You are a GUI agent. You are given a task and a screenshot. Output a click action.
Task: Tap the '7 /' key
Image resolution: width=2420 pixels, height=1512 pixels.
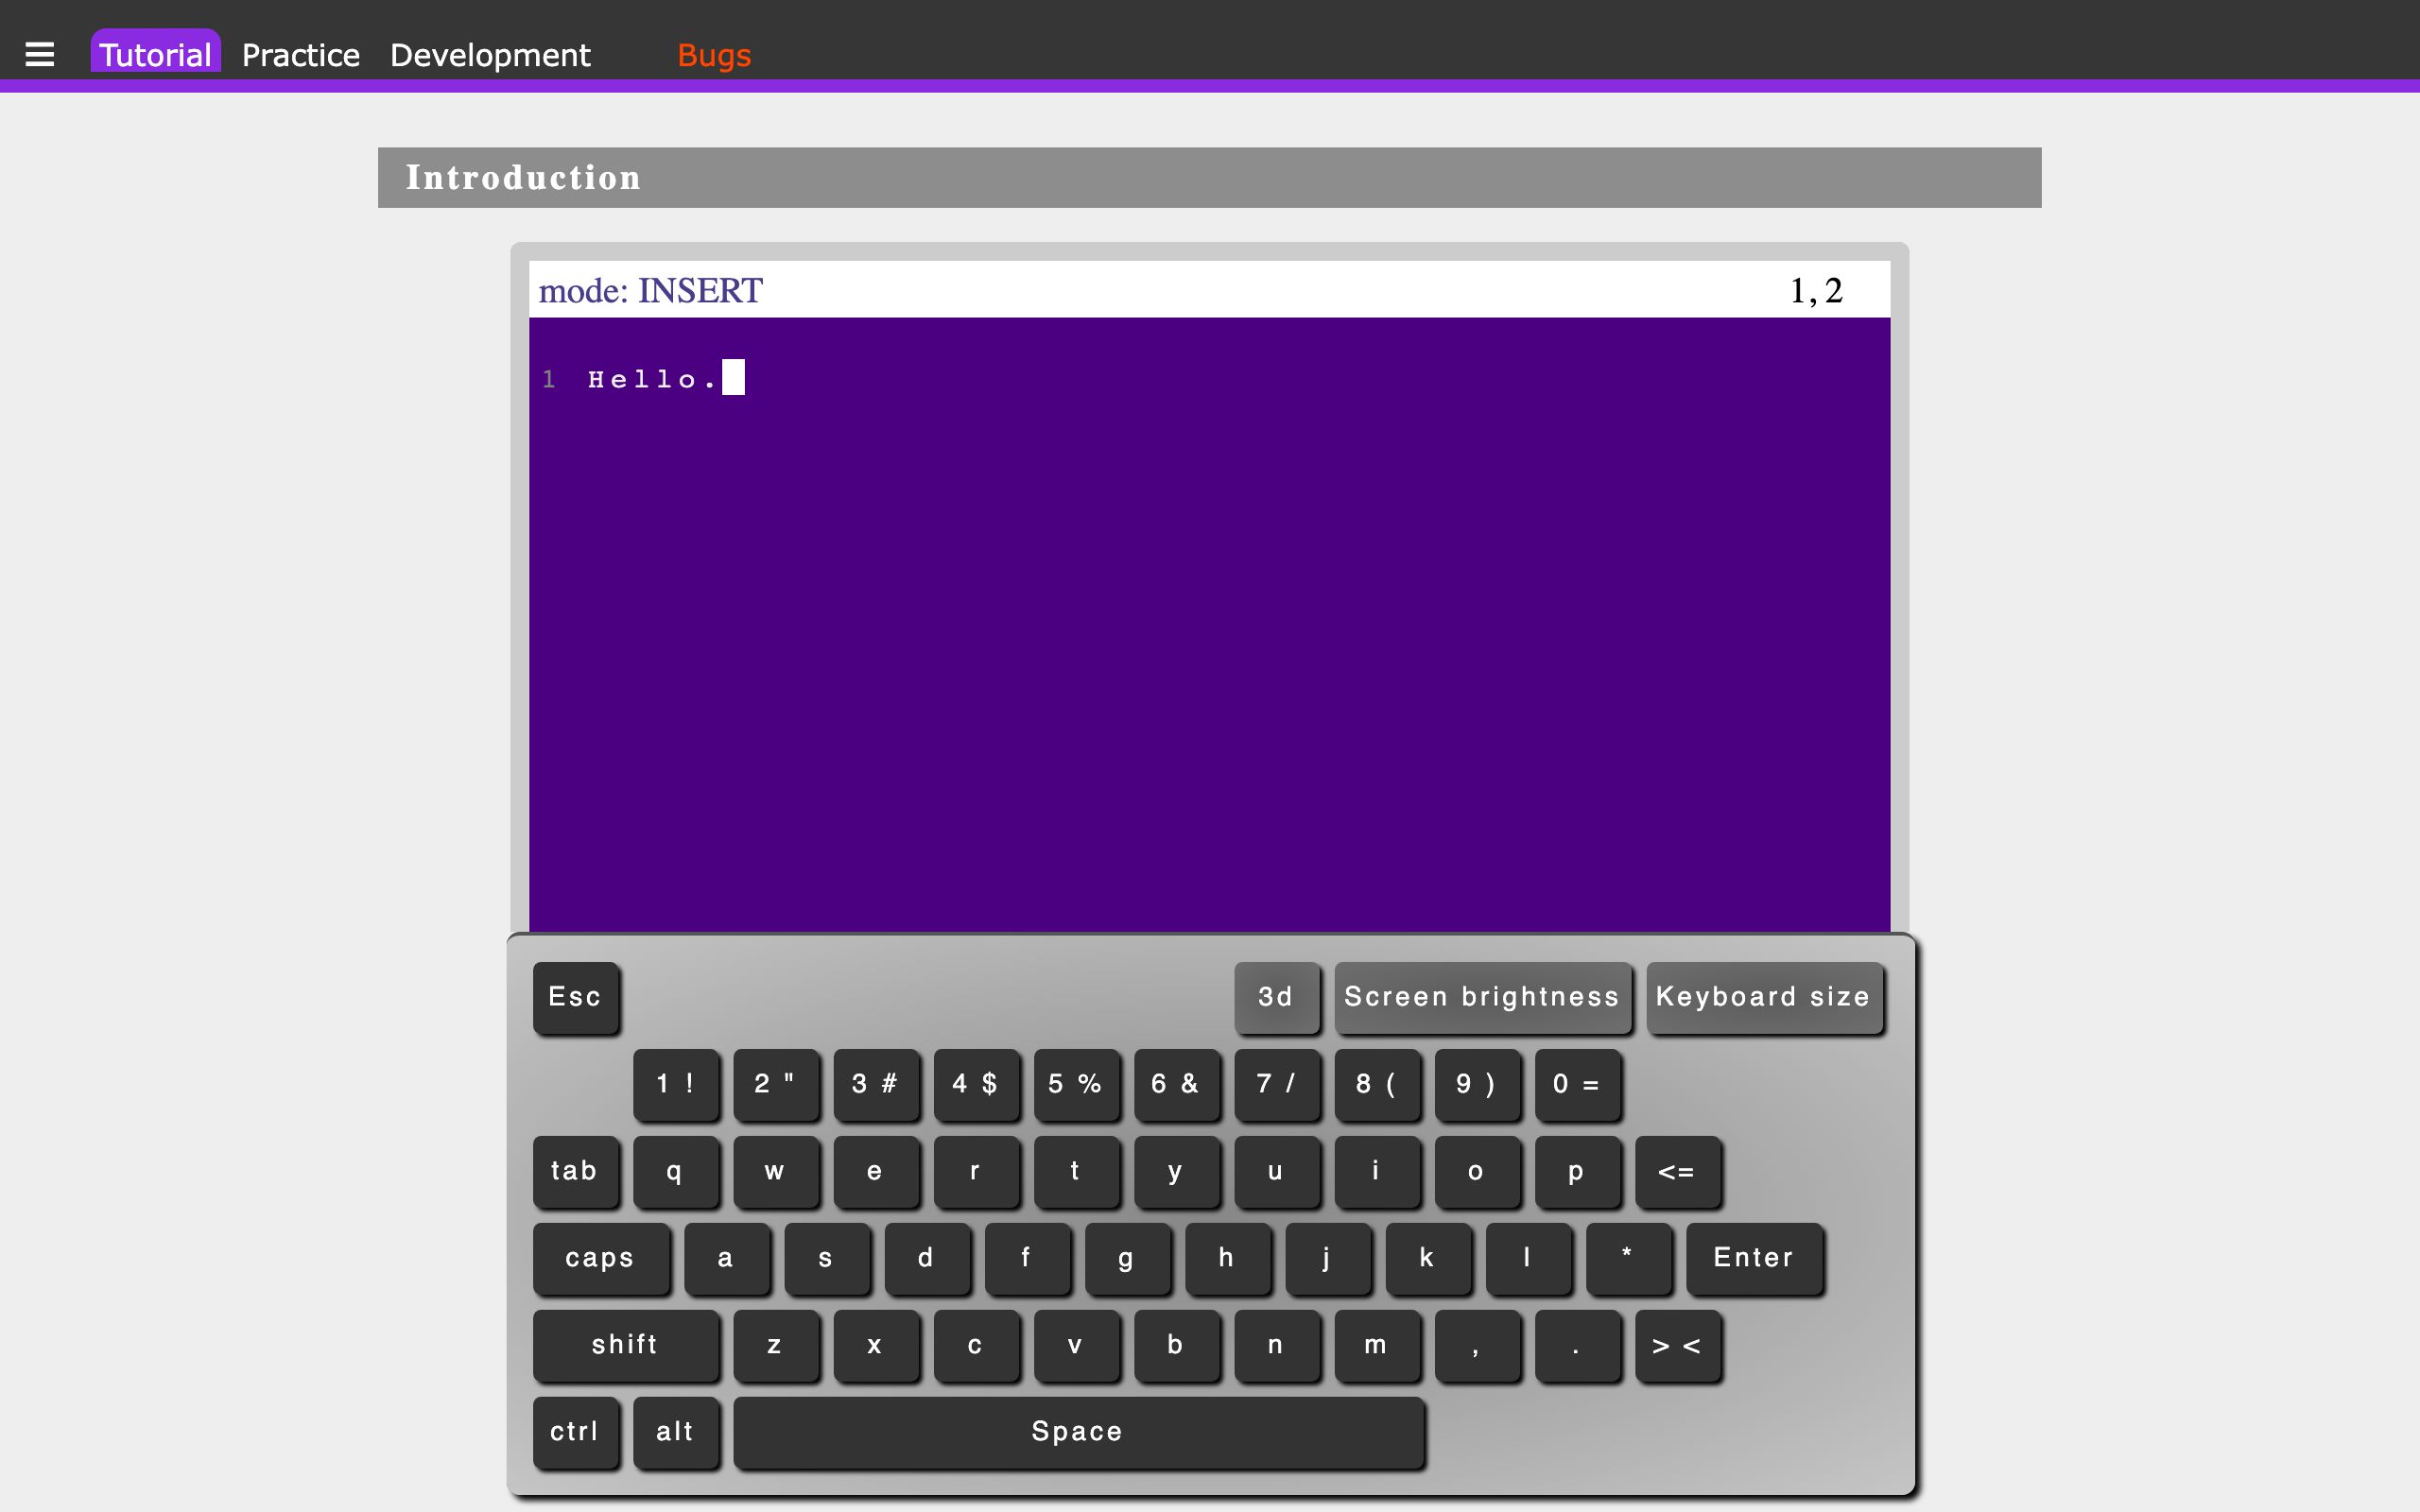click(1277, 1084)
